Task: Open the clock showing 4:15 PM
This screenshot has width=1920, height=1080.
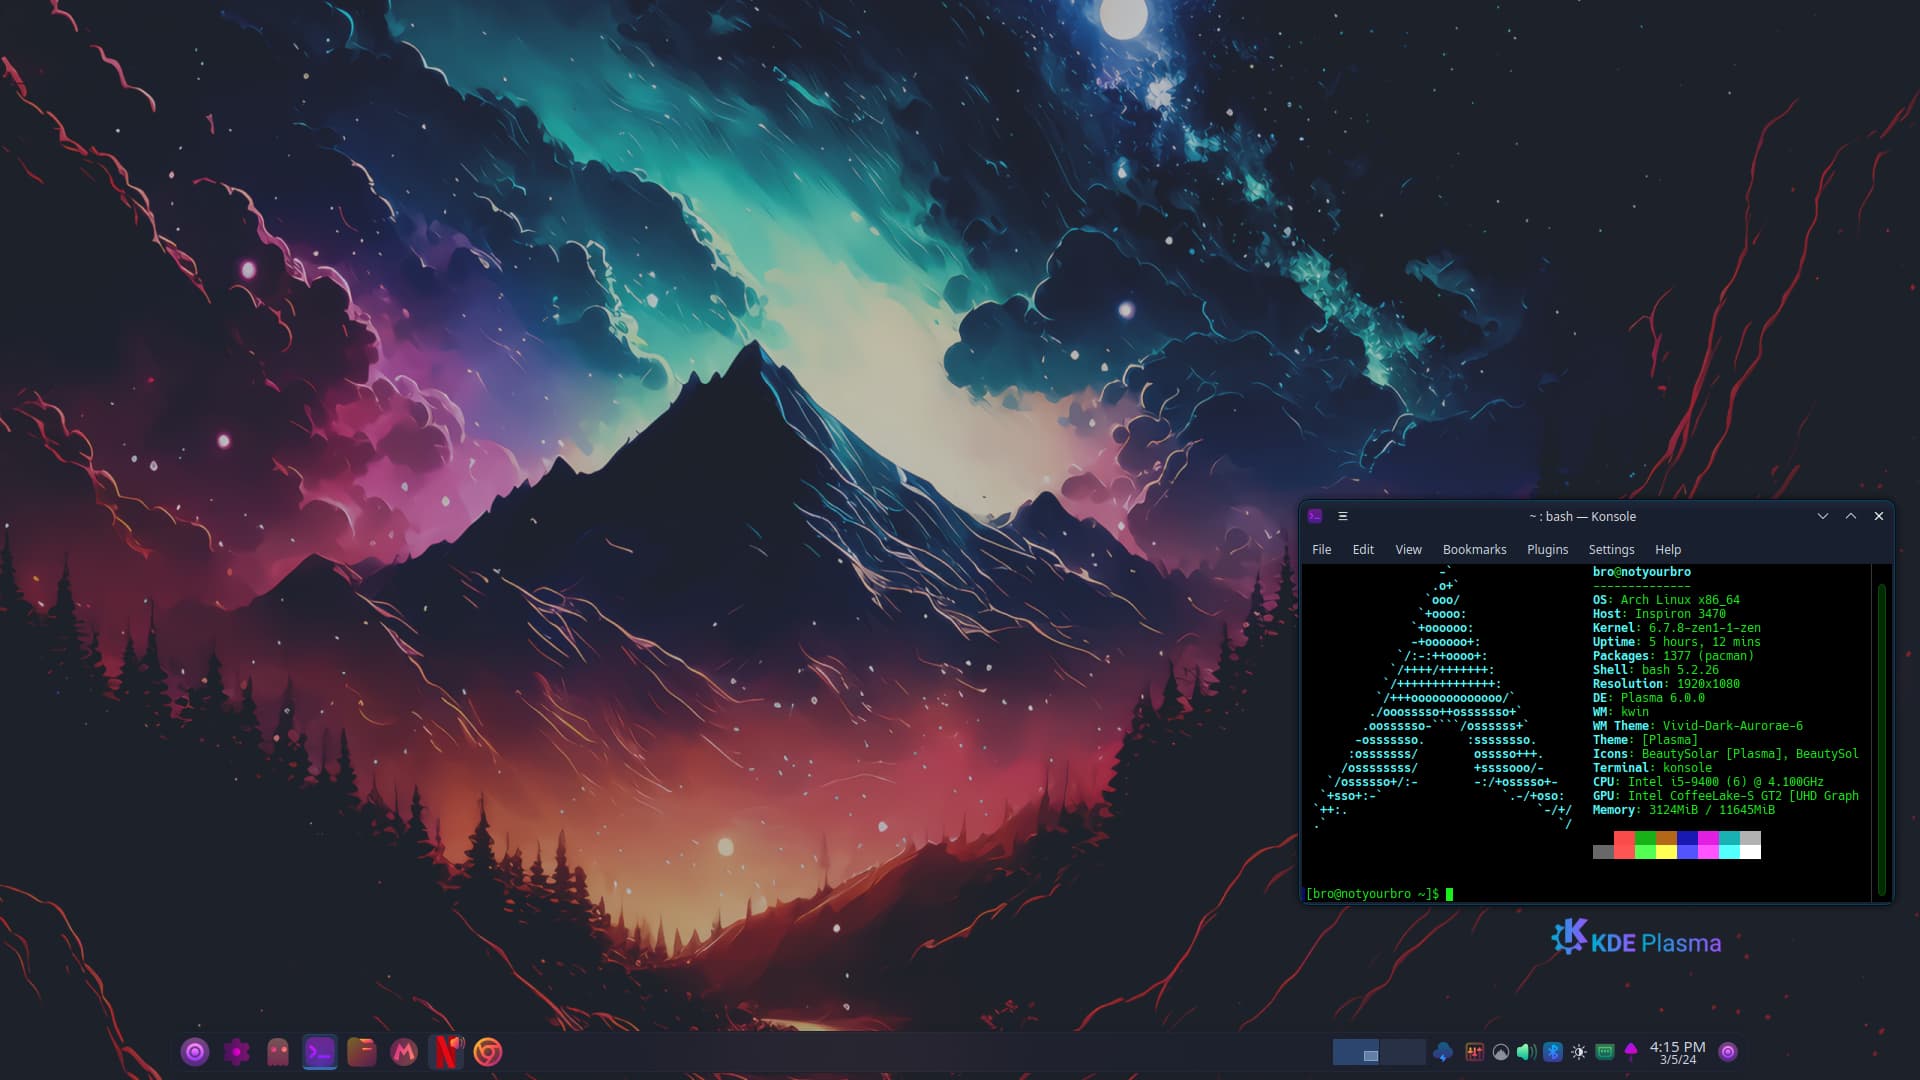Action: [1678, 1052]
